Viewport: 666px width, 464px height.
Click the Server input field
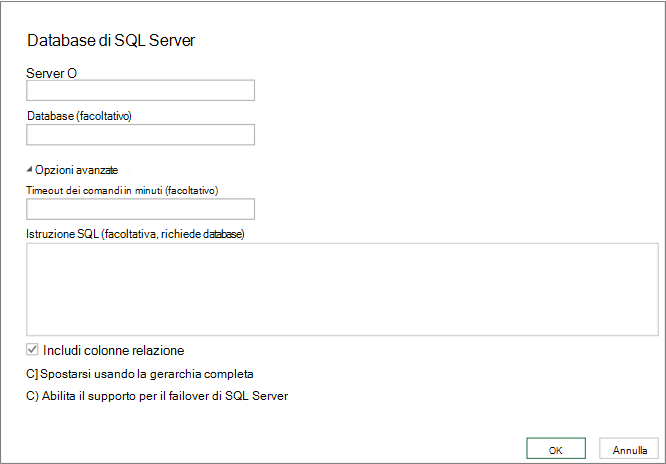click(x=141, y=90)
